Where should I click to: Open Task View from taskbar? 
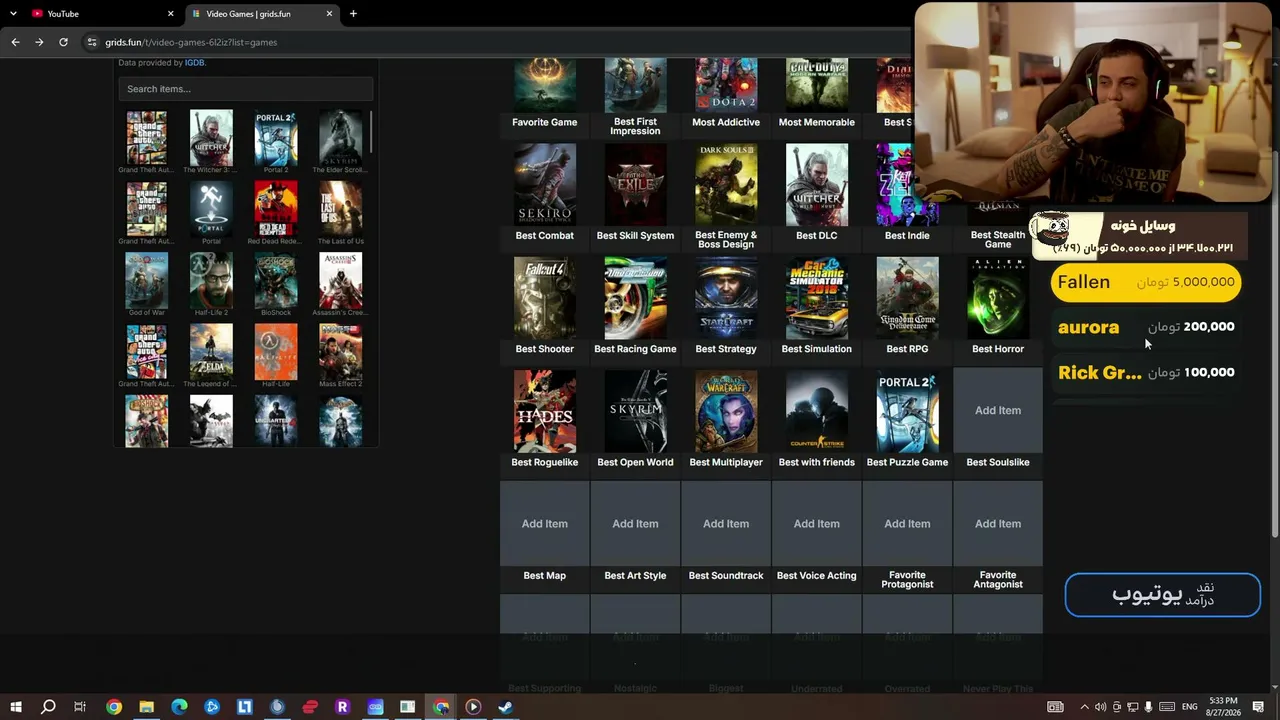(x=80, y=707)
